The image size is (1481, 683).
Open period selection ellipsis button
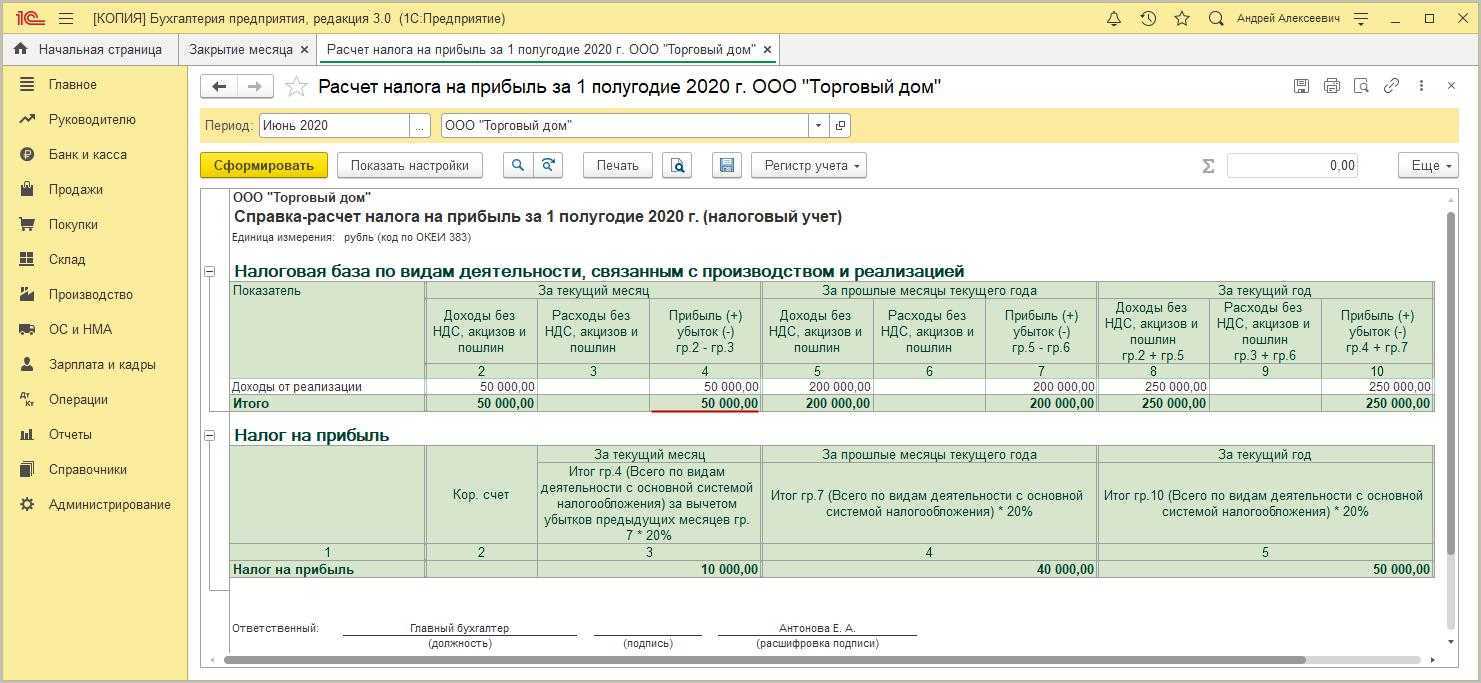coord(420,125)
